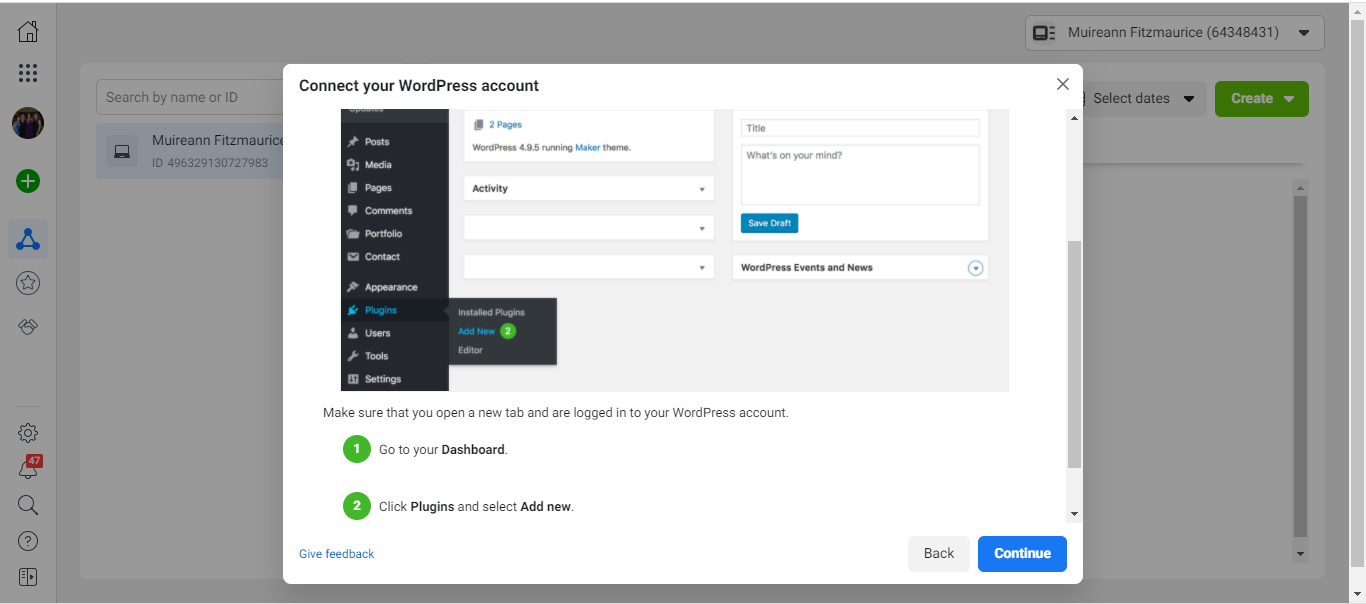Viewport: 1366px width, 604px height.
Task: Open the Give feedback link
Action: (337, 554)
